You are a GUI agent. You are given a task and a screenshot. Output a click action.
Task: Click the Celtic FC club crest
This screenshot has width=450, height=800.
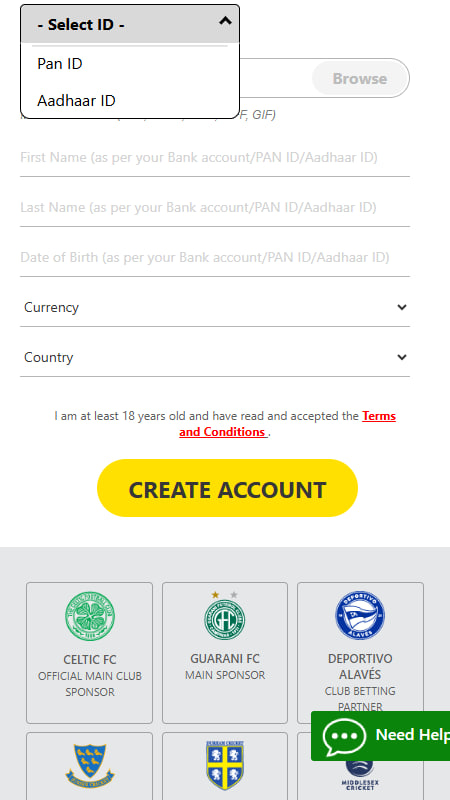tap(90, 617)
